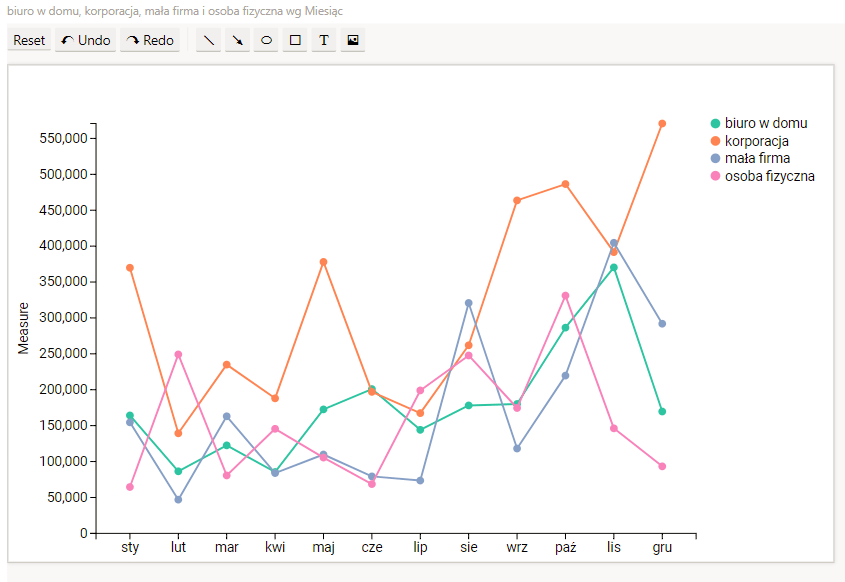Image resolution: width=845 pixels, height=582 pixels.
Task: Pick the rectangle shape tool
Action: [x=295, y=41]
